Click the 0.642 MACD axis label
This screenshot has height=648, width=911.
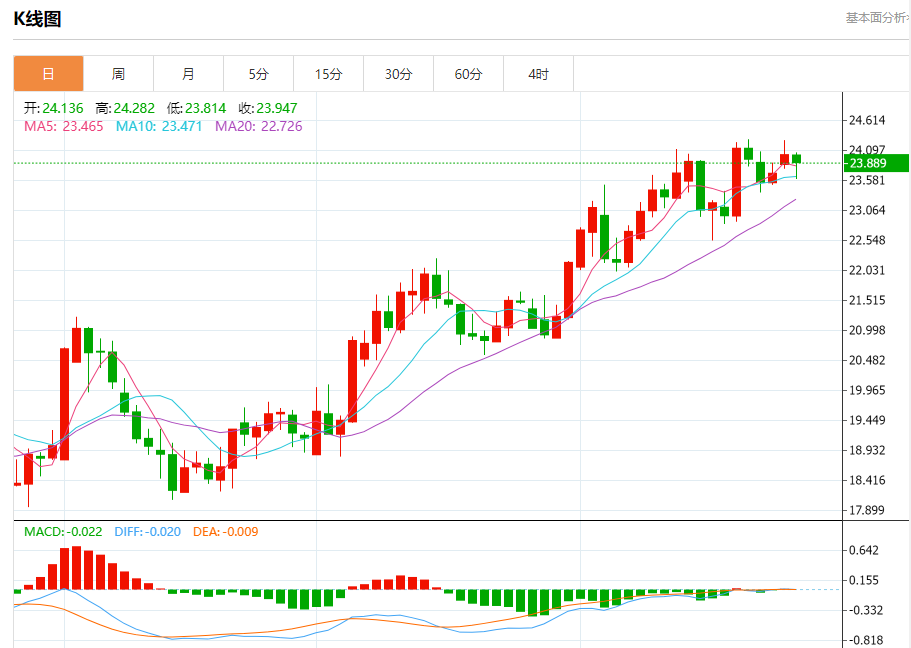tap(864, 550)
